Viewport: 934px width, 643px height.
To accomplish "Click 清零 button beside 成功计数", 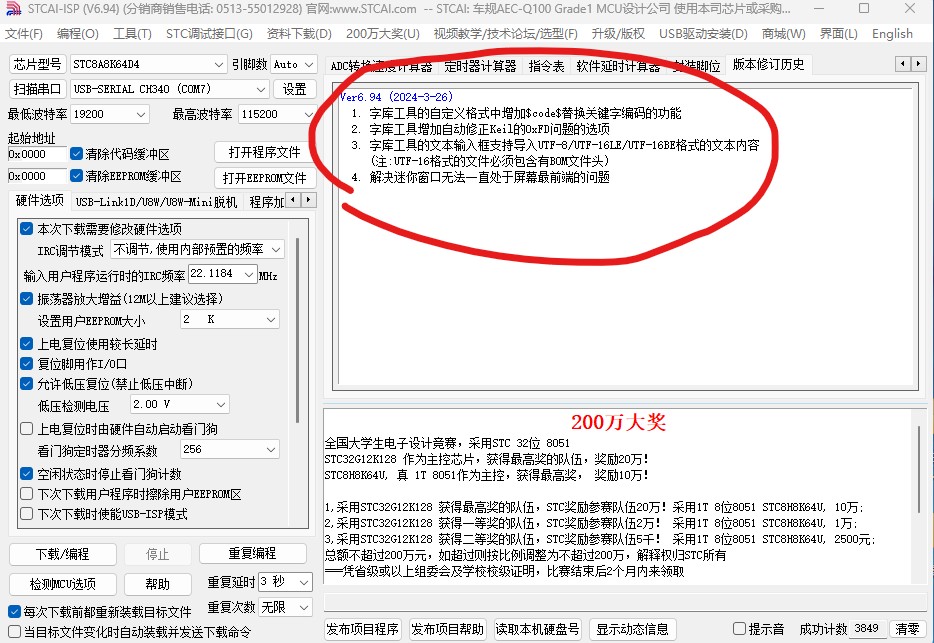I will click(907, 629).
